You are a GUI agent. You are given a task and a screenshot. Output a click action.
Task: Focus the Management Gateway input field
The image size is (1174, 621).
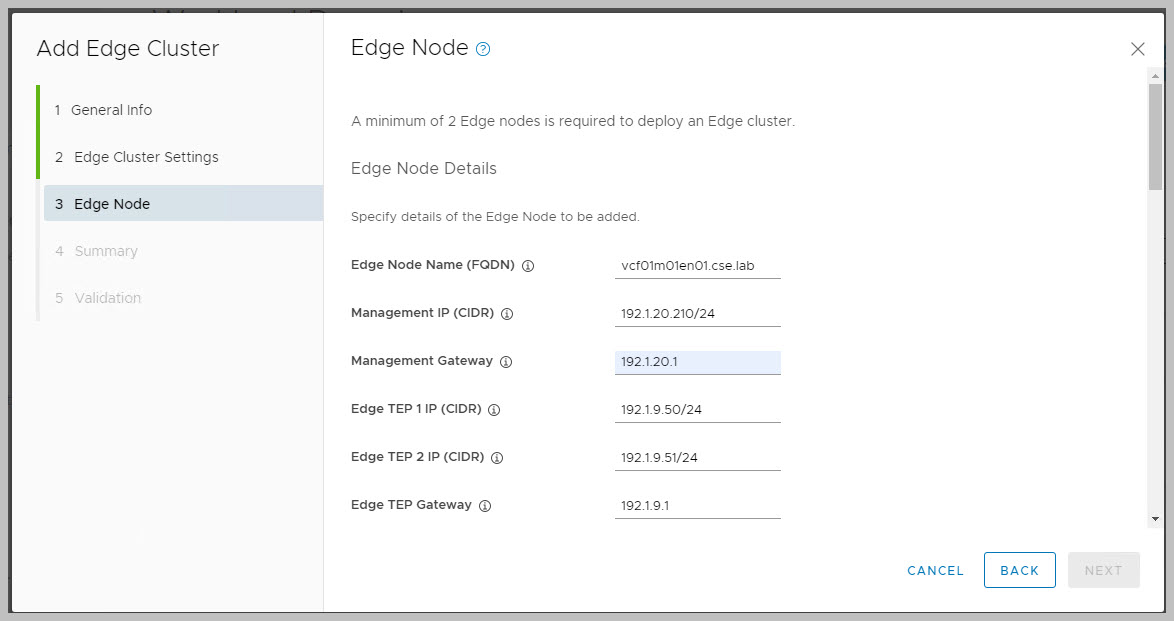(697, 361)
